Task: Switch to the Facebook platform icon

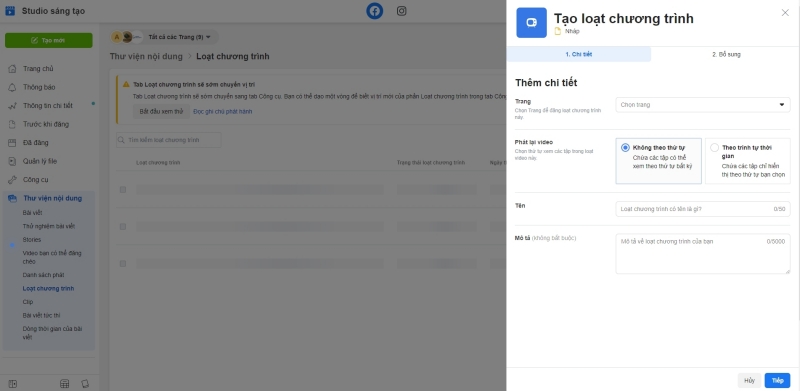Action: pyautogui.click(x=374, y=11)
